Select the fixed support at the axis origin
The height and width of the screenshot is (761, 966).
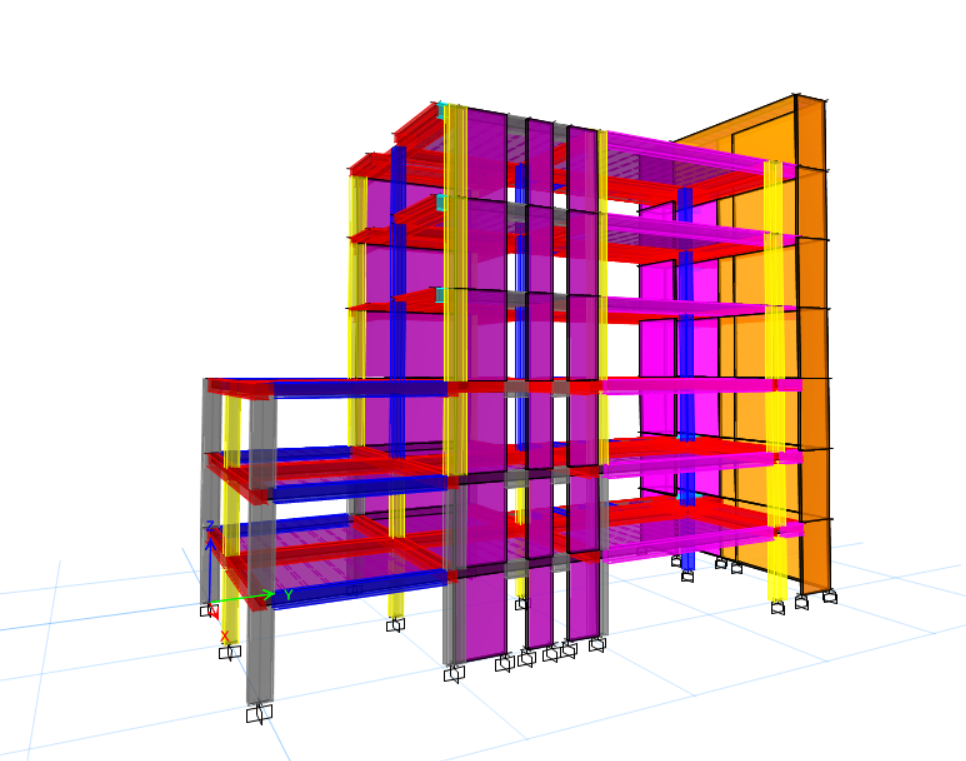209,609
